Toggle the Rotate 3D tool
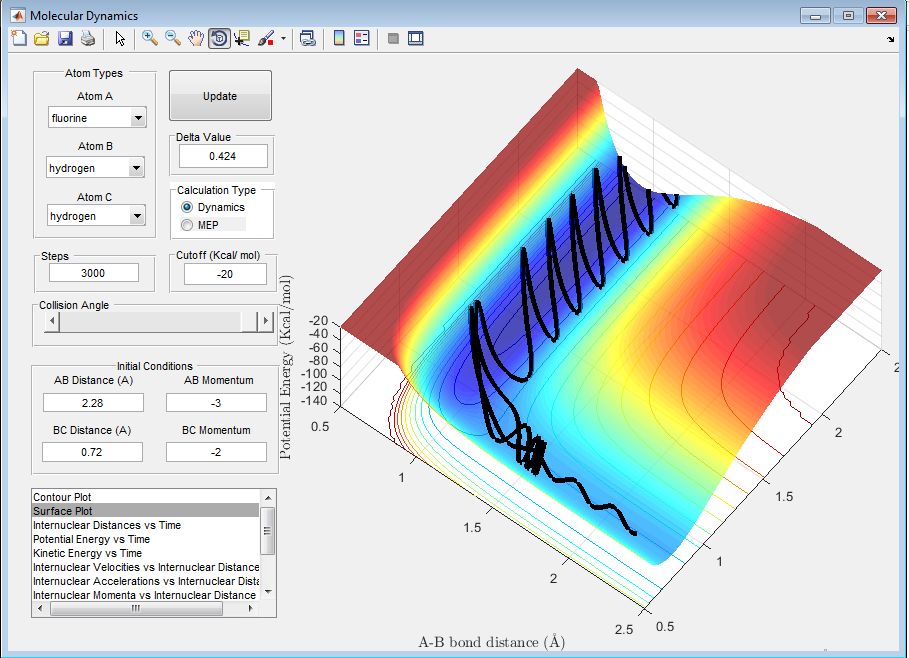 pyautogui.click(x=218, y=38)
